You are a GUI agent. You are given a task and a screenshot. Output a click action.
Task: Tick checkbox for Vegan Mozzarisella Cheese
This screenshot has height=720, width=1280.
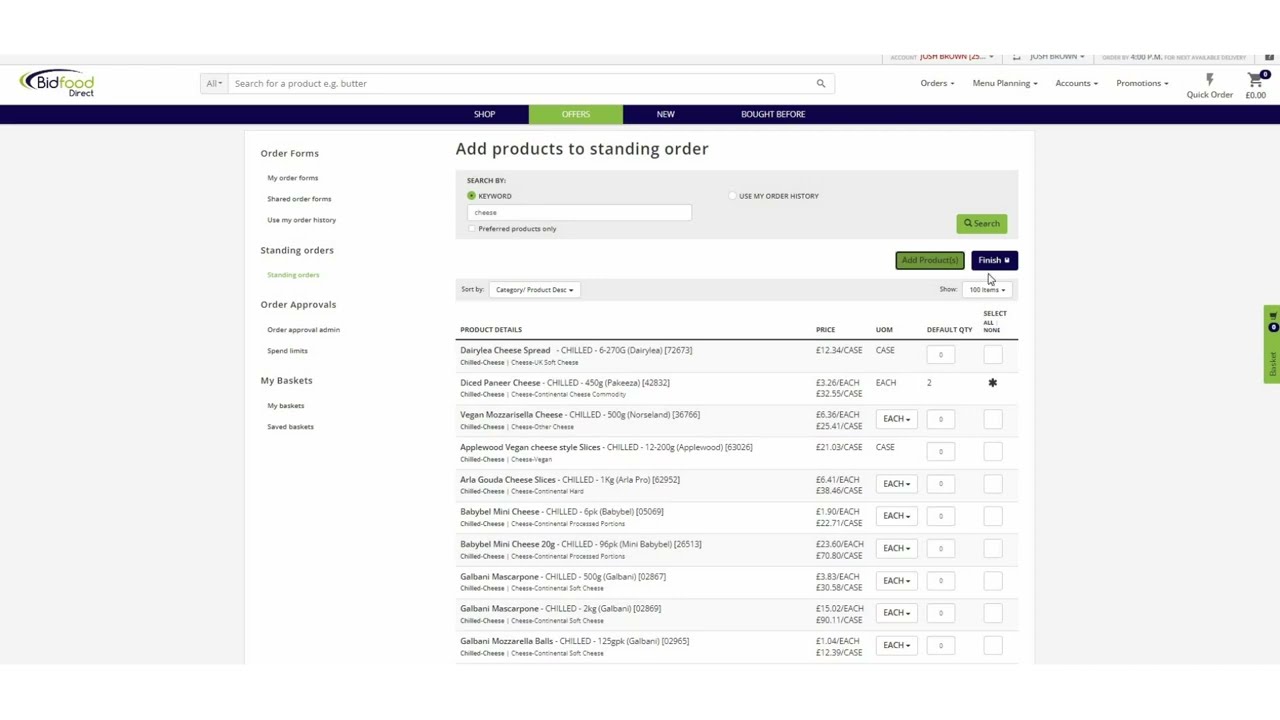(992, 419)
